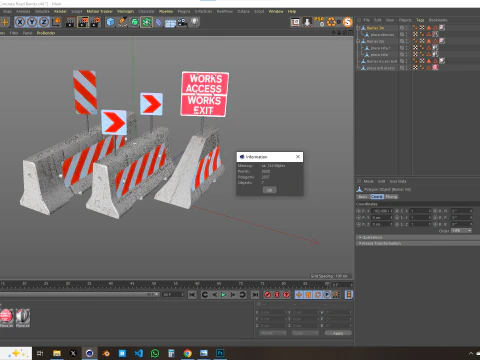Click the spline pen tool icon

click(x=122, y=22)
